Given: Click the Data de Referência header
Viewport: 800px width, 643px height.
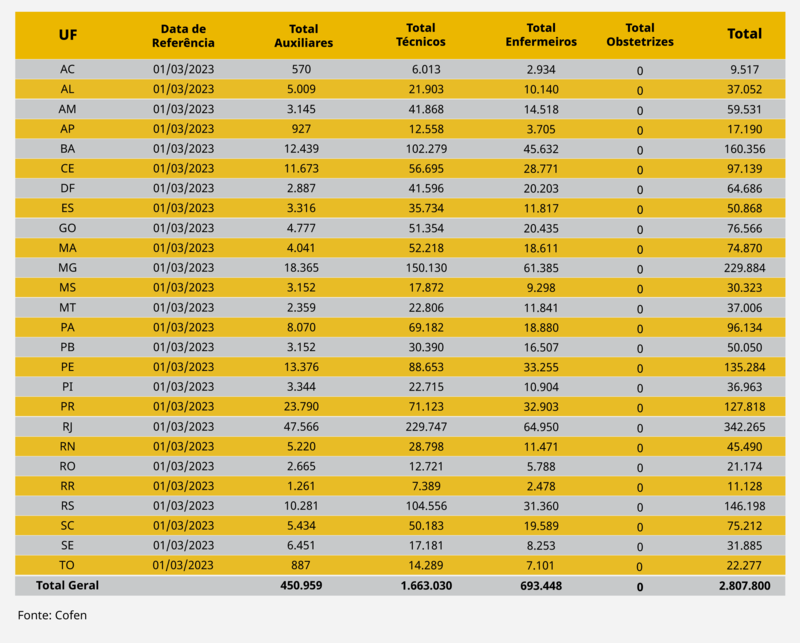Looking at the screenshot, I should coord(183,36).
